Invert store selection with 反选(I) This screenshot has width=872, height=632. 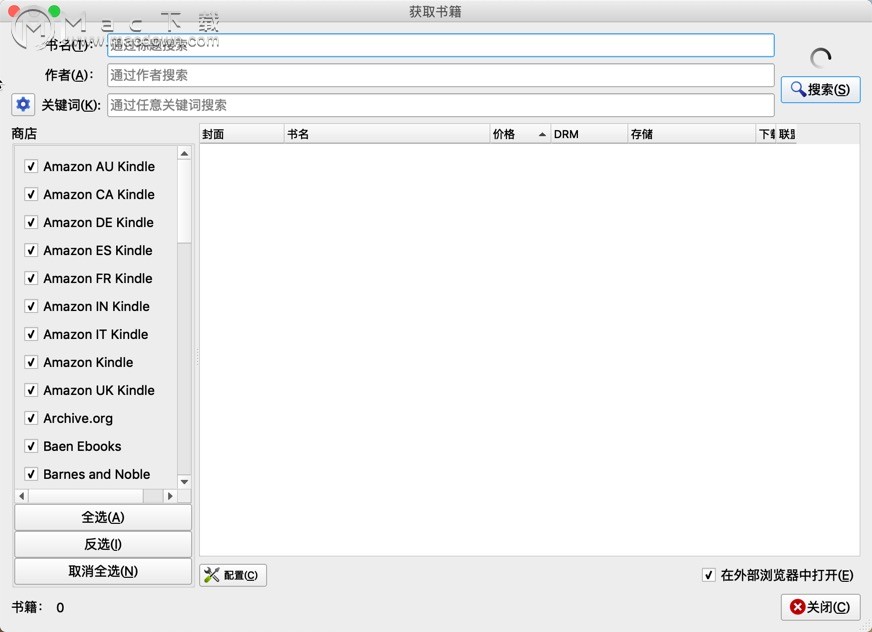(x=103, y=544)
